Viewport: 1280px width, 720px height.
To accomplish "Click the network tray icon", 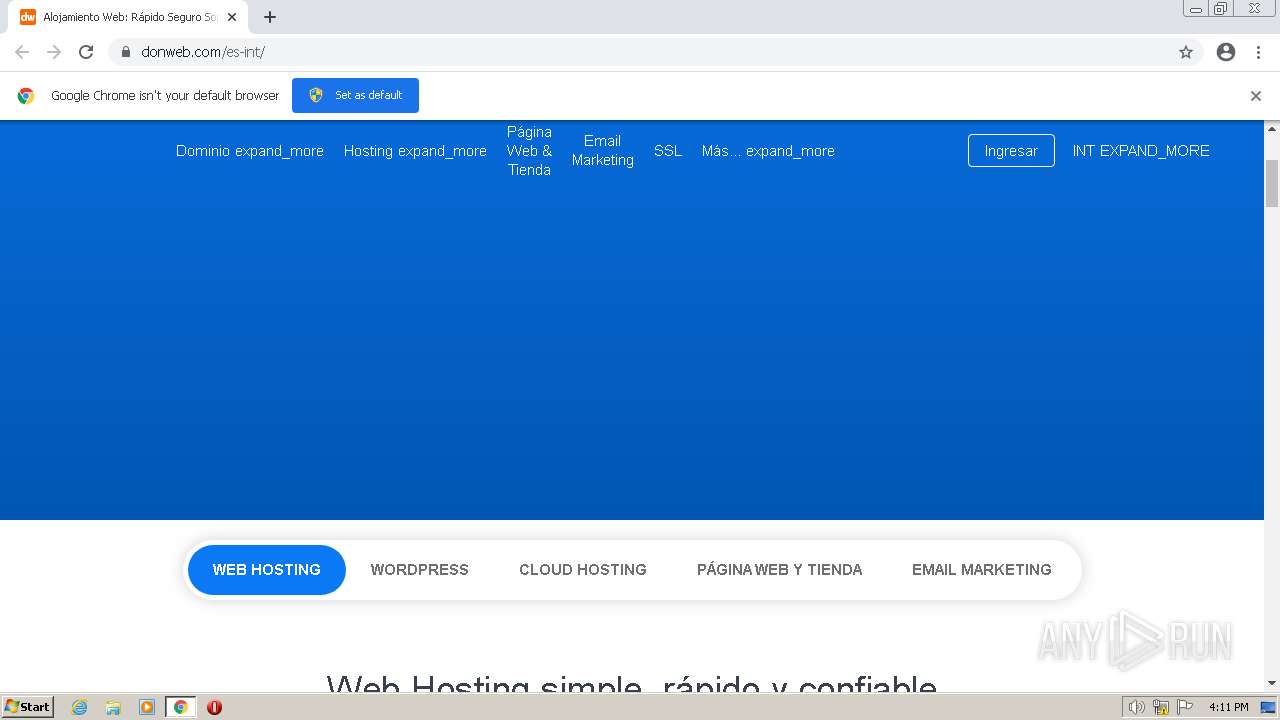I will coord(1161,707).
